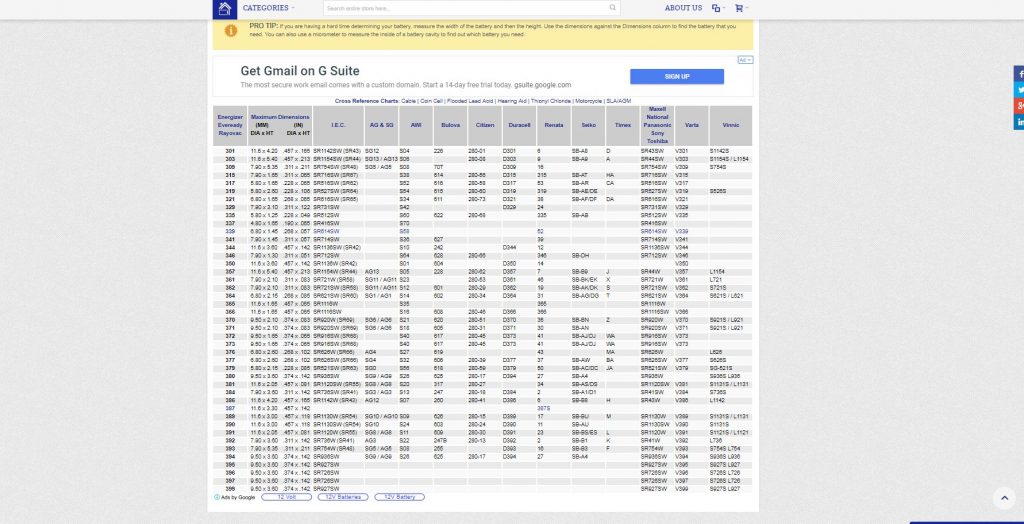This screenshot has height=524, width=1024.
Task: Click the Facebook share icon
Action: point(1018,74)
